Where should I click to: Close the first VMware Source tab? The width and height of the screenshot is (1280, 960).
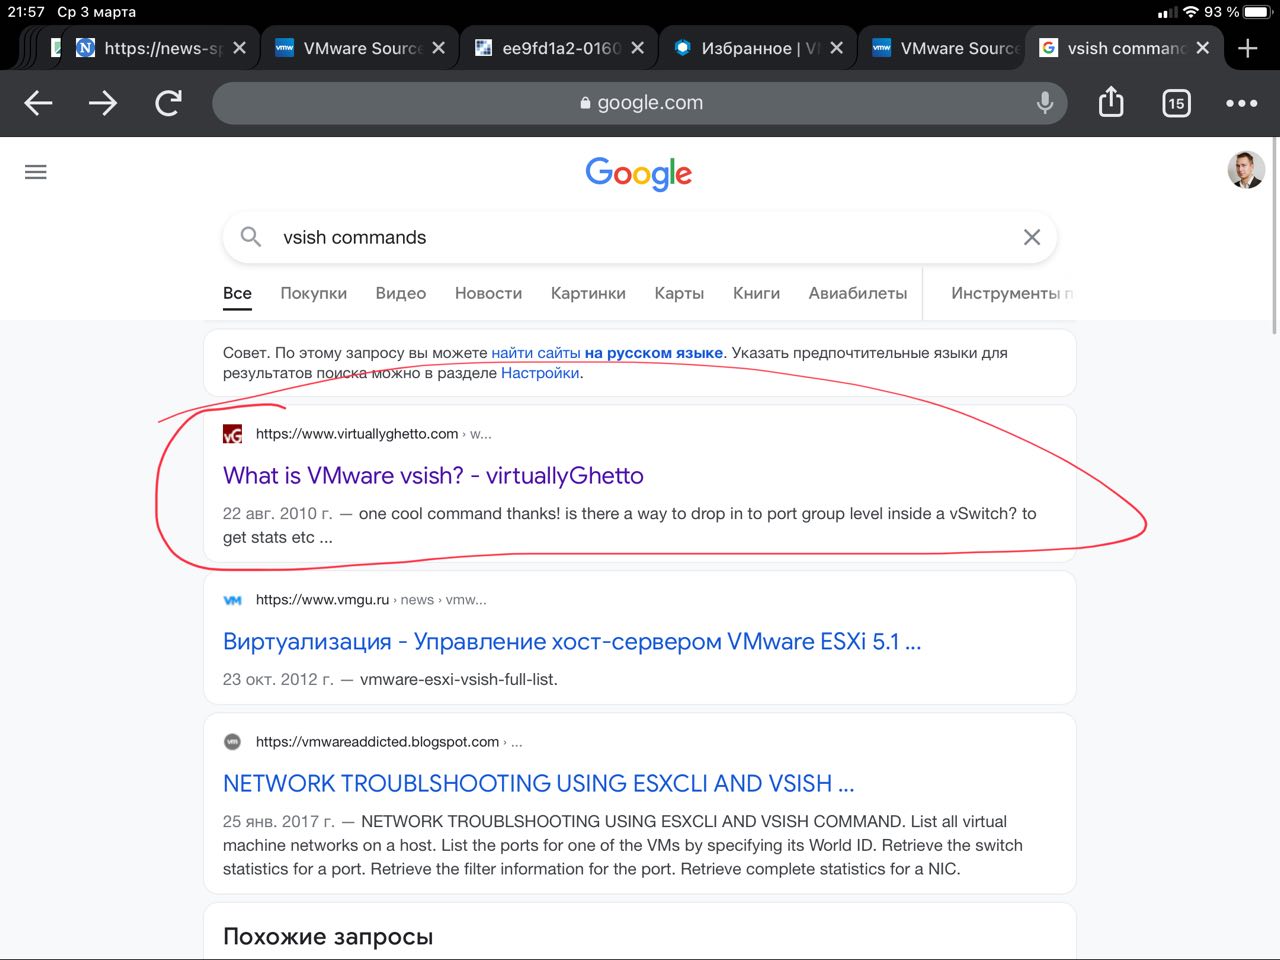(x=439, y=48)
